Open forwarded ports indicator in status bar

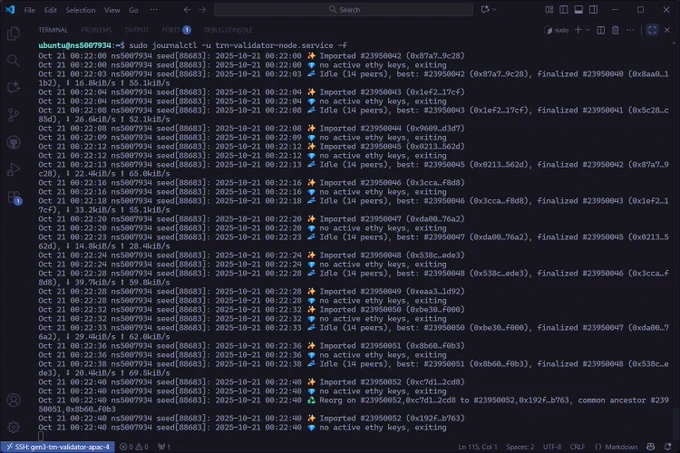[x=164, y=447]
